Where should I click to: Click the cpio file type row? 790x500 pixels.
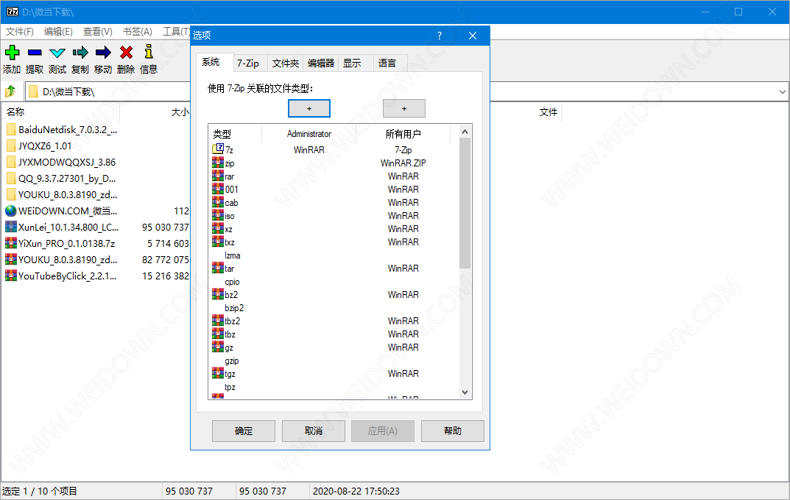(232, 282)
